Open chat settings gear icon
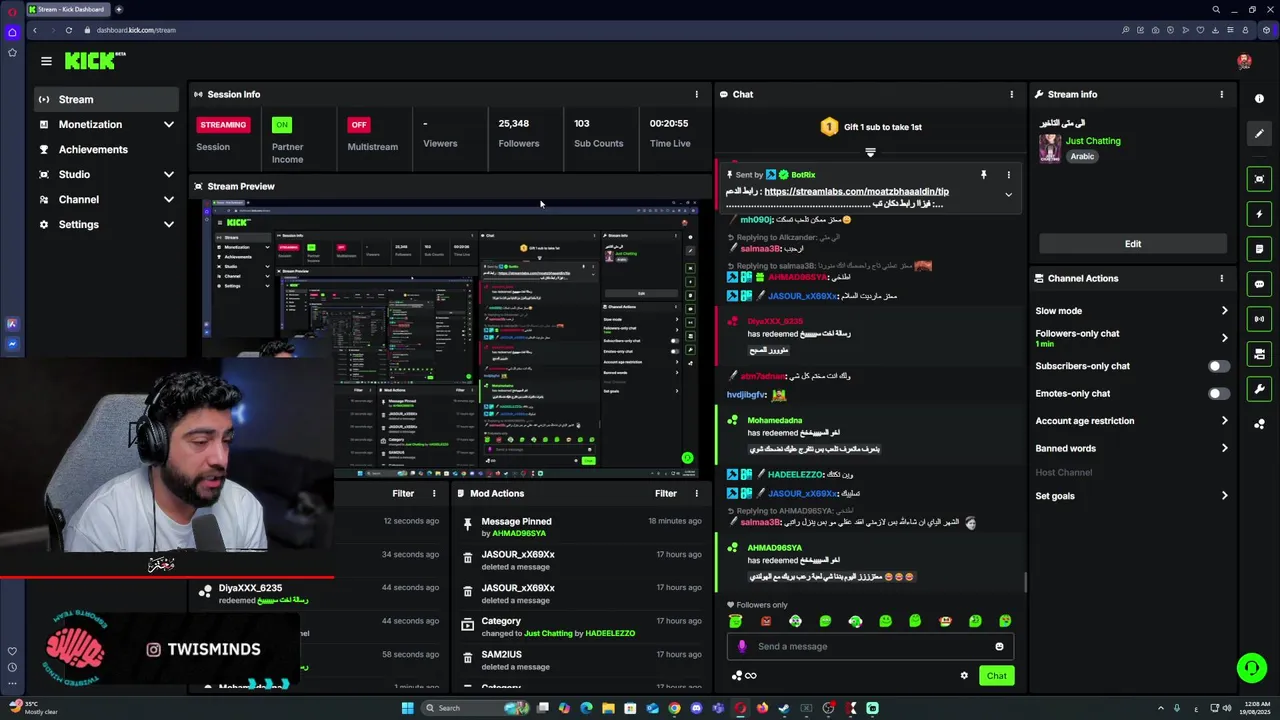 964,676
